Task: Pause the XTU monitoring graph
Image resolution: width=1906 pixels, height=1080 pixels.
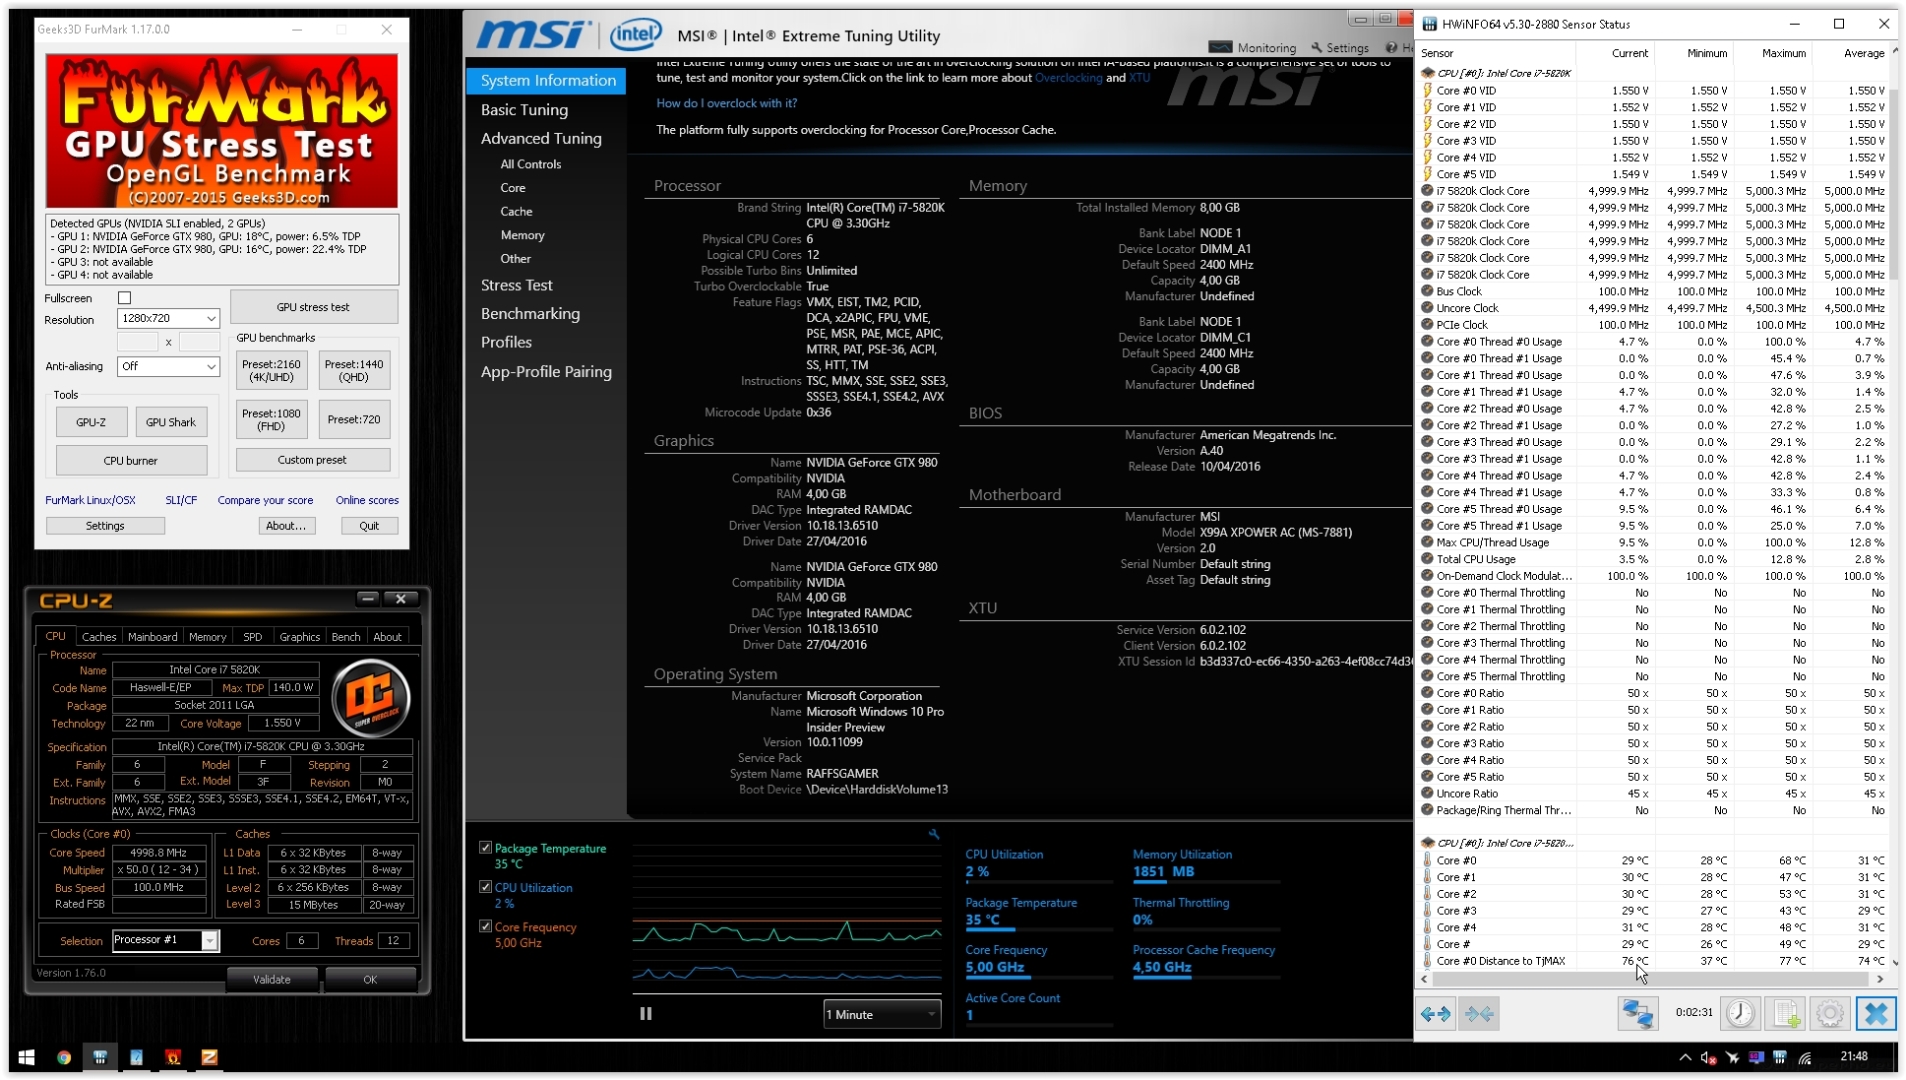Action: pos(646,1014)
